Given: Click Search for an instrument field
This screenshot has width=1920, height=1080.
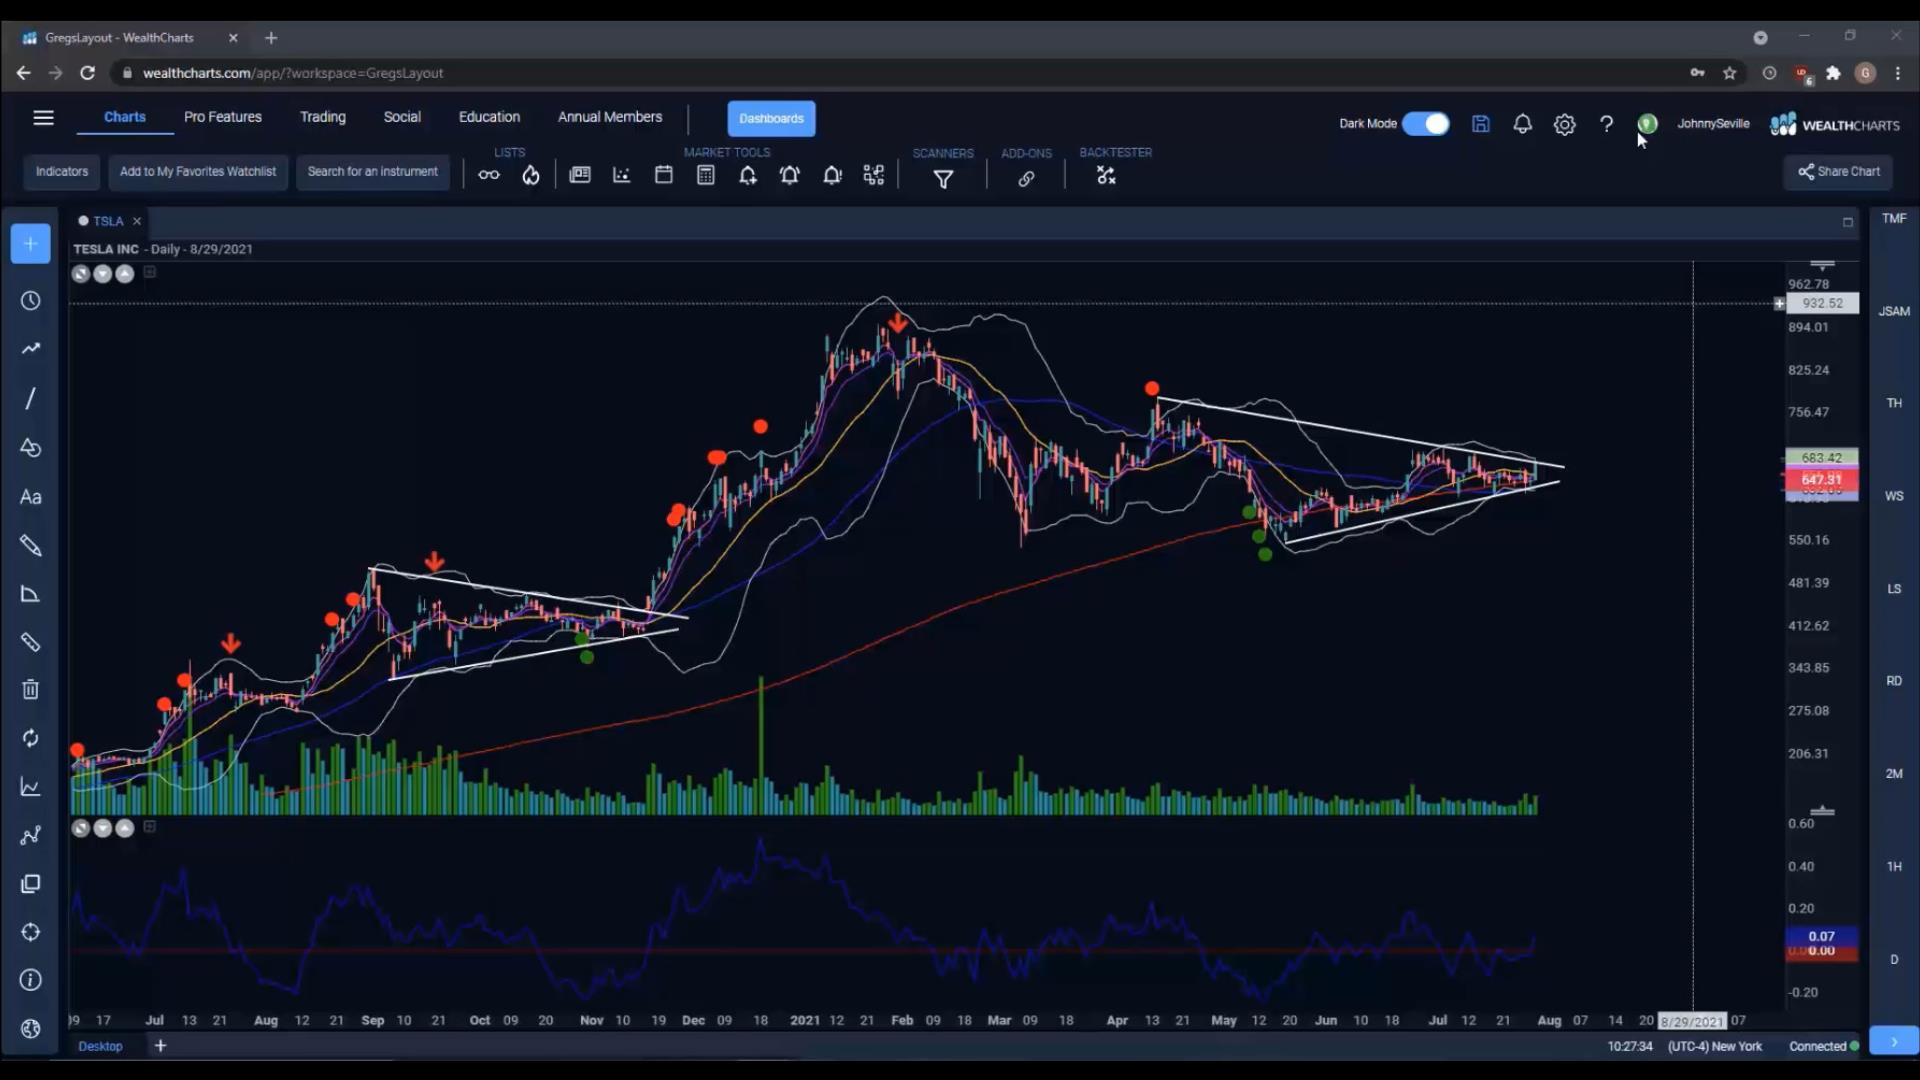Looking at the screenshot, I should click(373, 172).
